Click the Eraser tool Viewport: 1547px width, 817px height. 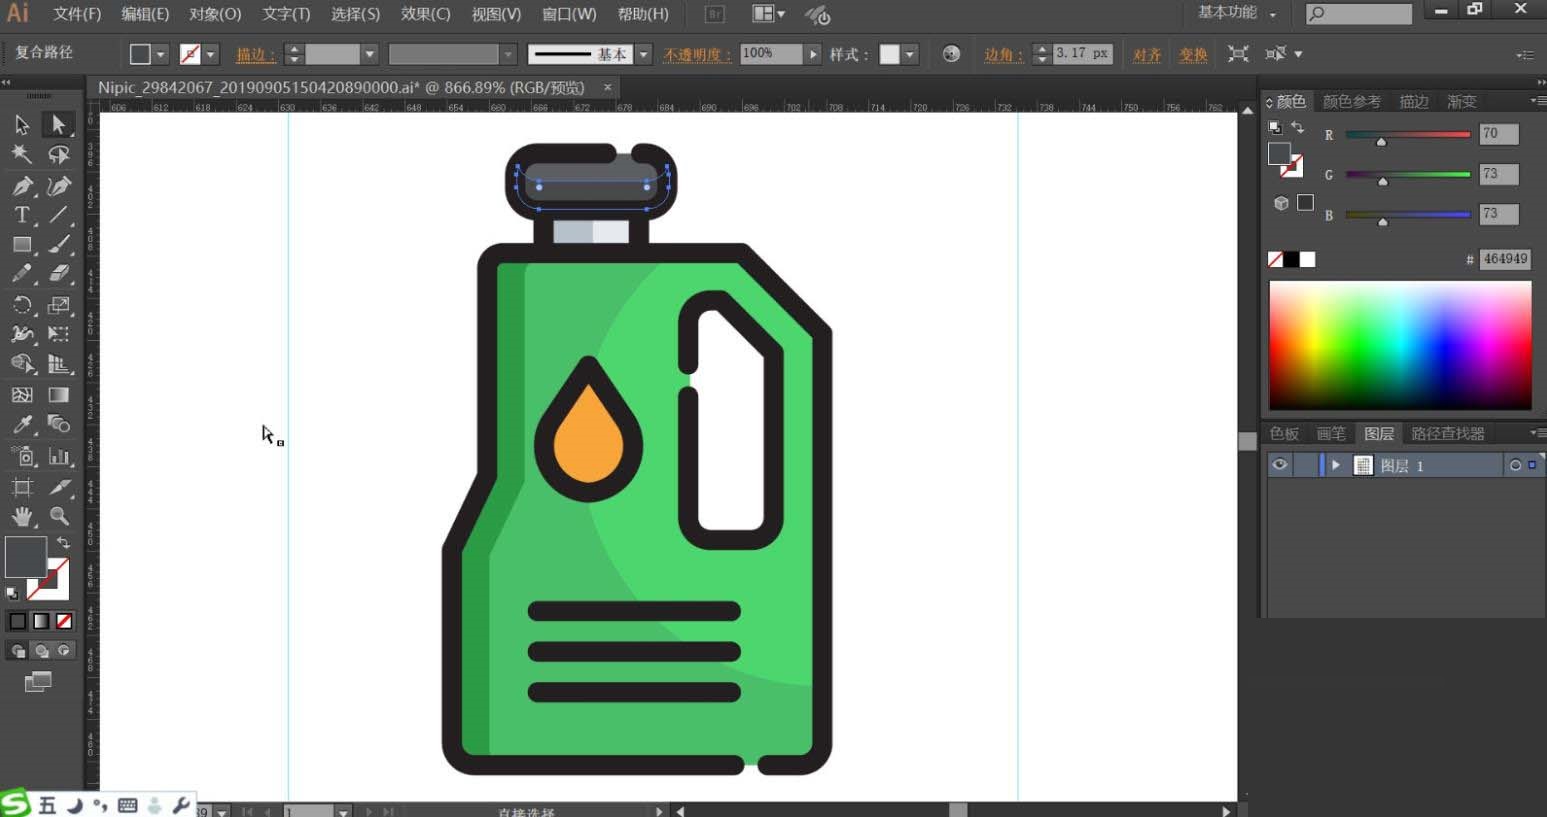(x=59, y=274)
